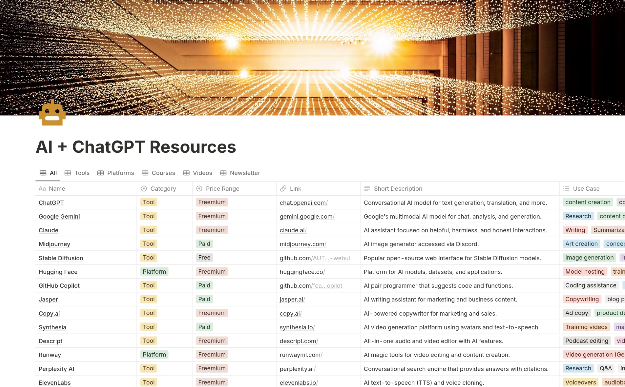Open the Videos view tab
This screenshot has width=625, height=387.
coord(198,173)
